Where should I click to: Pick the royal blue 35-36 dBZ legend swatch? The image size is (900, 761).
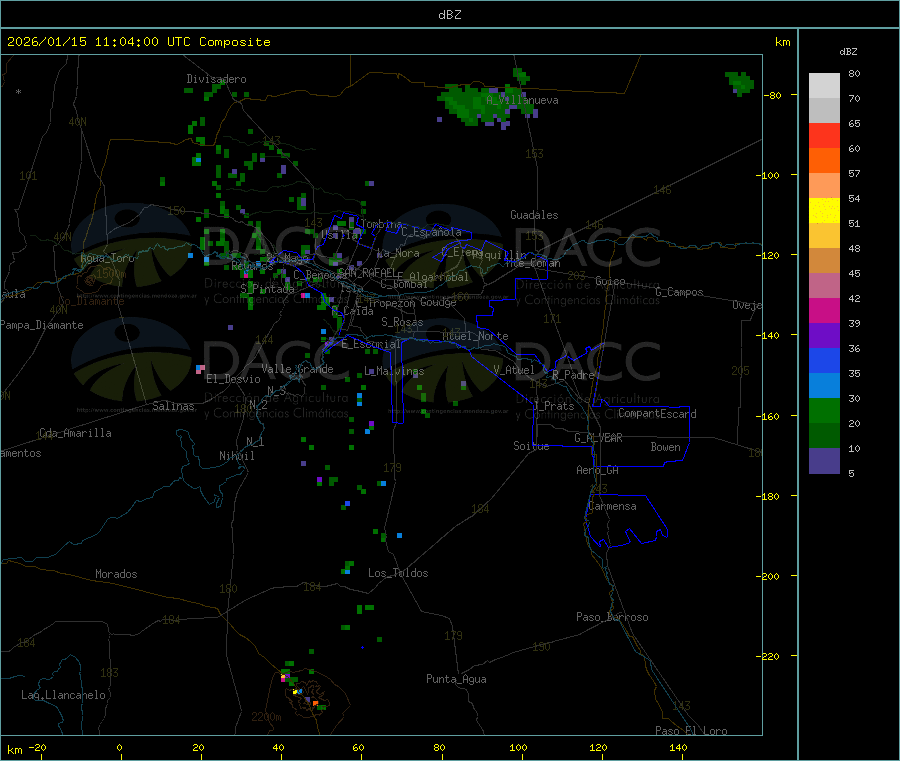[824, 360]
